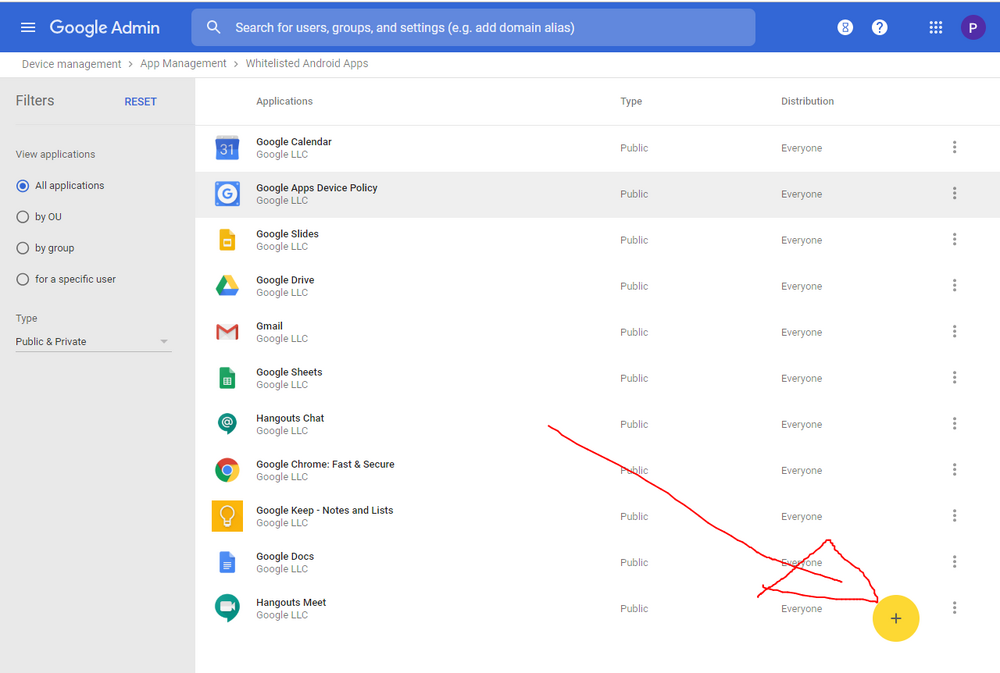The width and height of the screenshot is (1000, 673).
Task: Open the three-dot menu for Google Keep
Action: pos(954,515)
